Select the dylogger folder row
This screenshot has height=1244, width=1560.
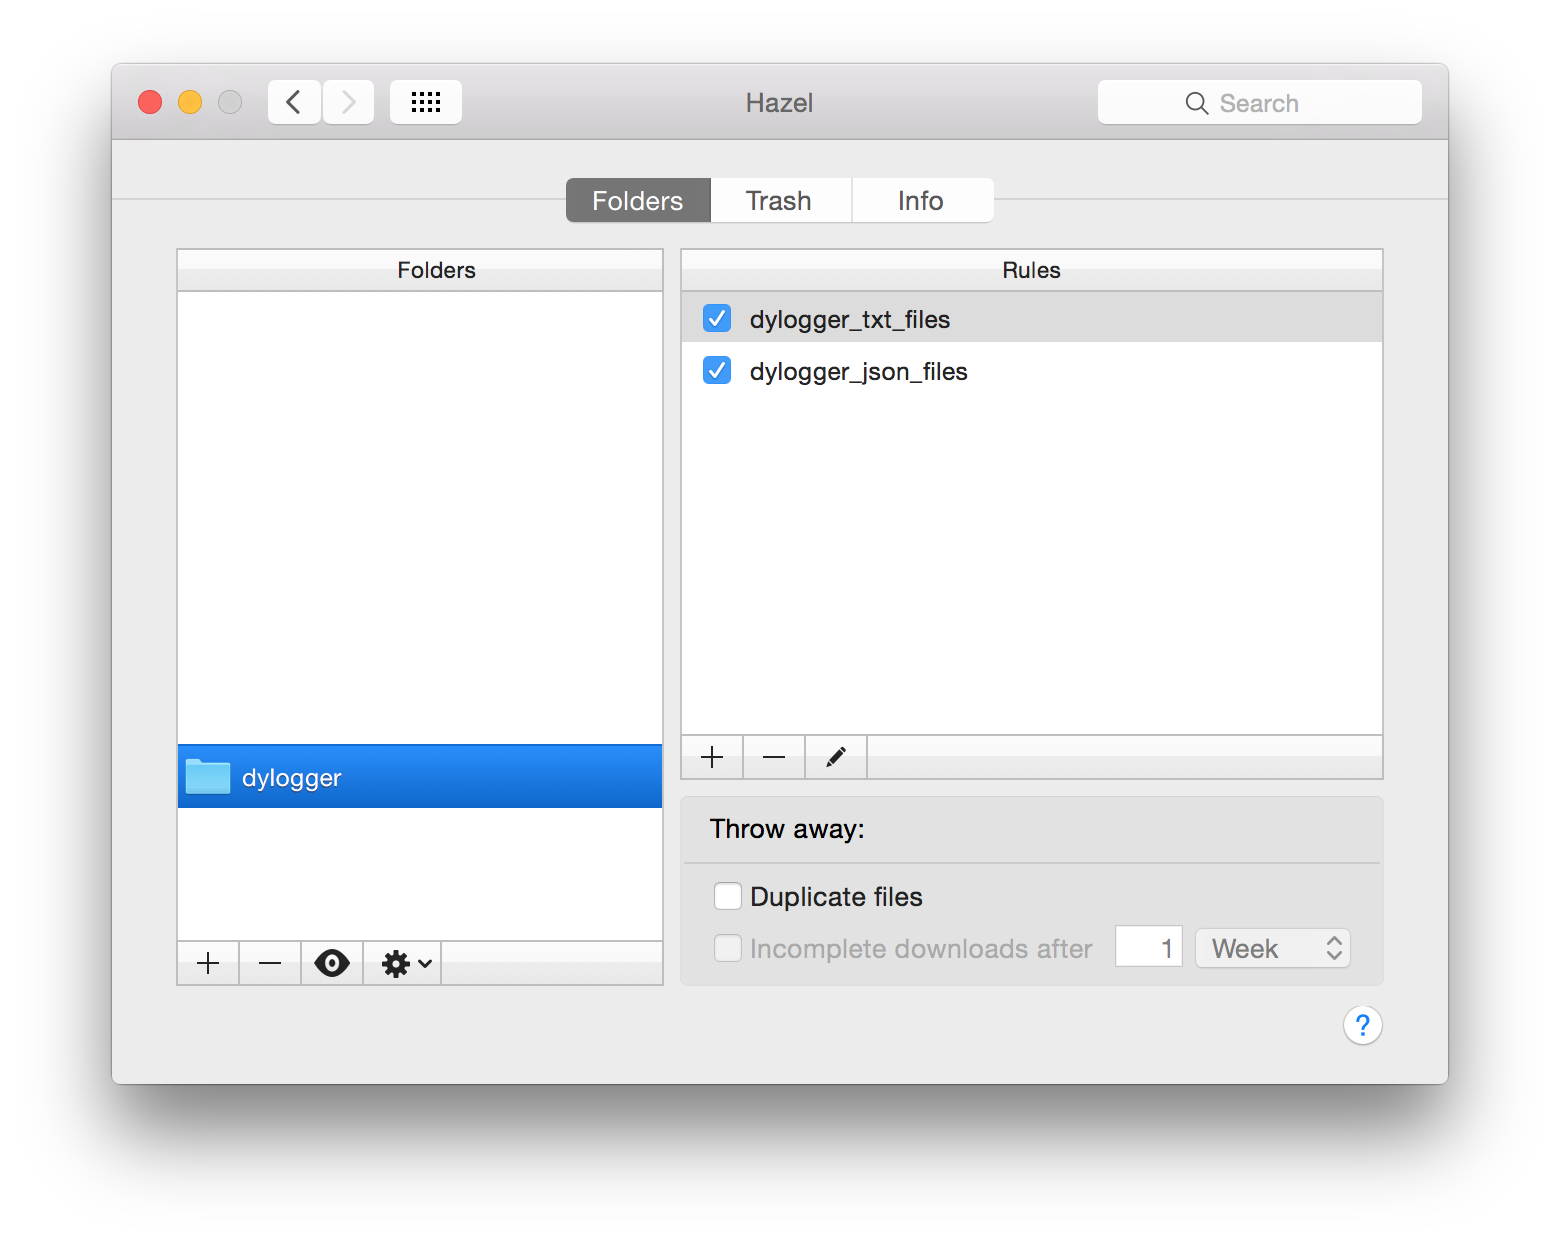pos(420,776)
